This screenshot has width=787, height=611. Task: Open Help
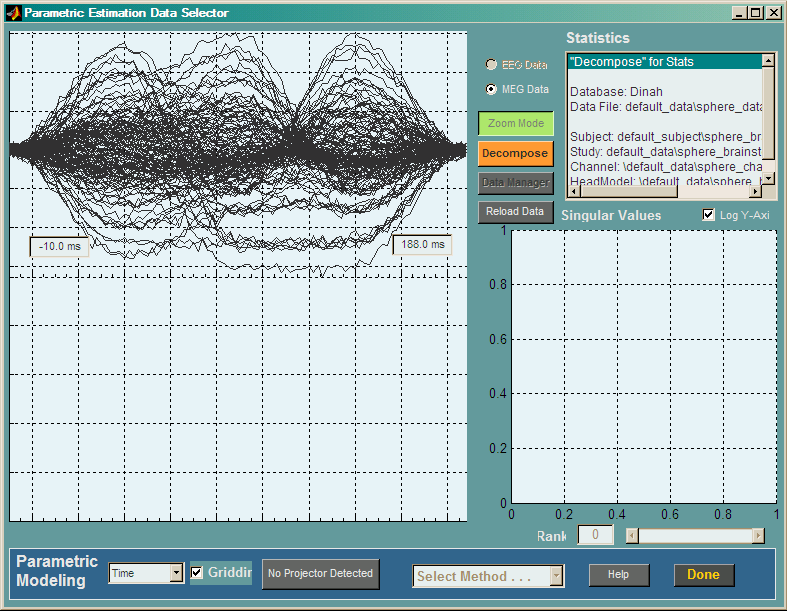618,575
